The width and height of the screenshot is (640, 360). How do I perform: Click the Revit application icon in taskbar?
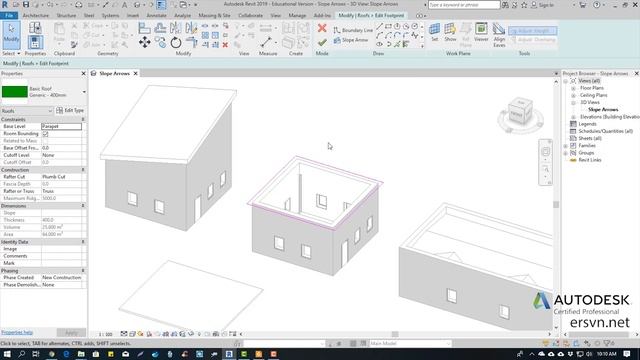[229, 354]
